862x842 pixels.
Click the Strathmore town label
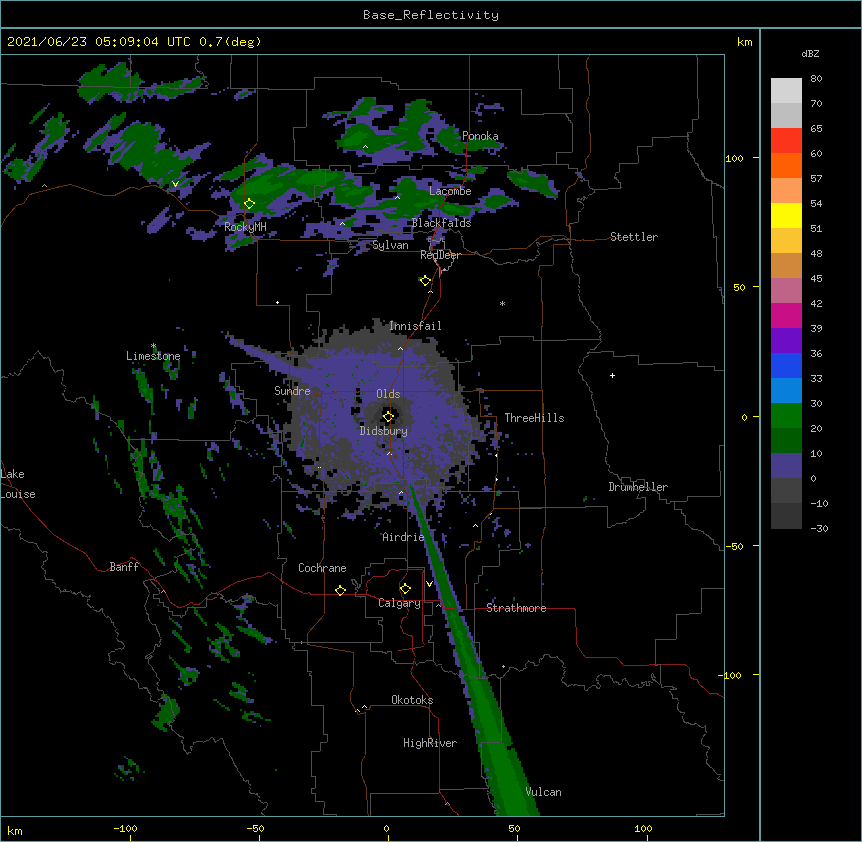coord(516,608)
